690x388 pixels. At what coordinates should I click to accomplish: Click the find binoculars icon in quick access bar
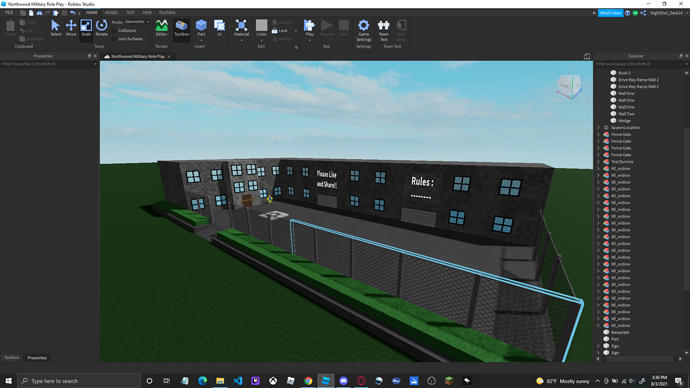[x=39, y=13]
